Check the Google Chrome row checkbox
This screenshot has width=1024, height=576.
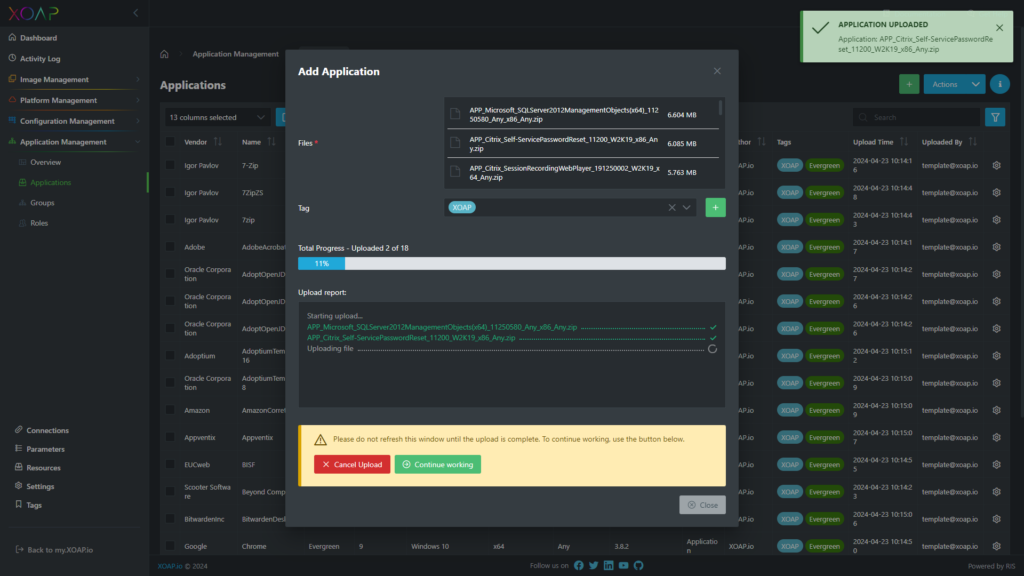click(x=170, y=546)
